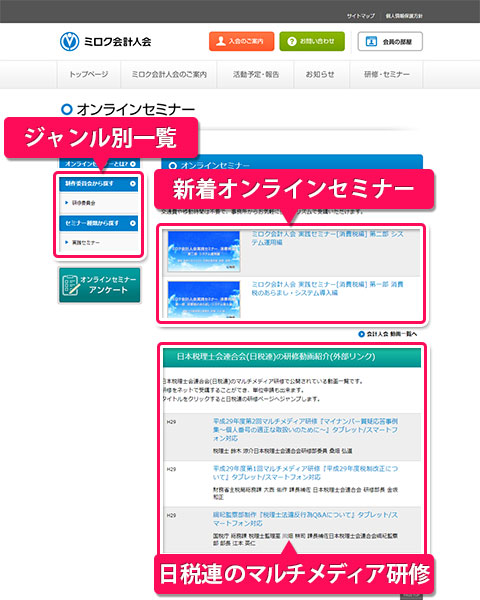Viewport: 480px width, 600px height.
Task: Select 研修委員会 in the sidebar
Action: 83,203
